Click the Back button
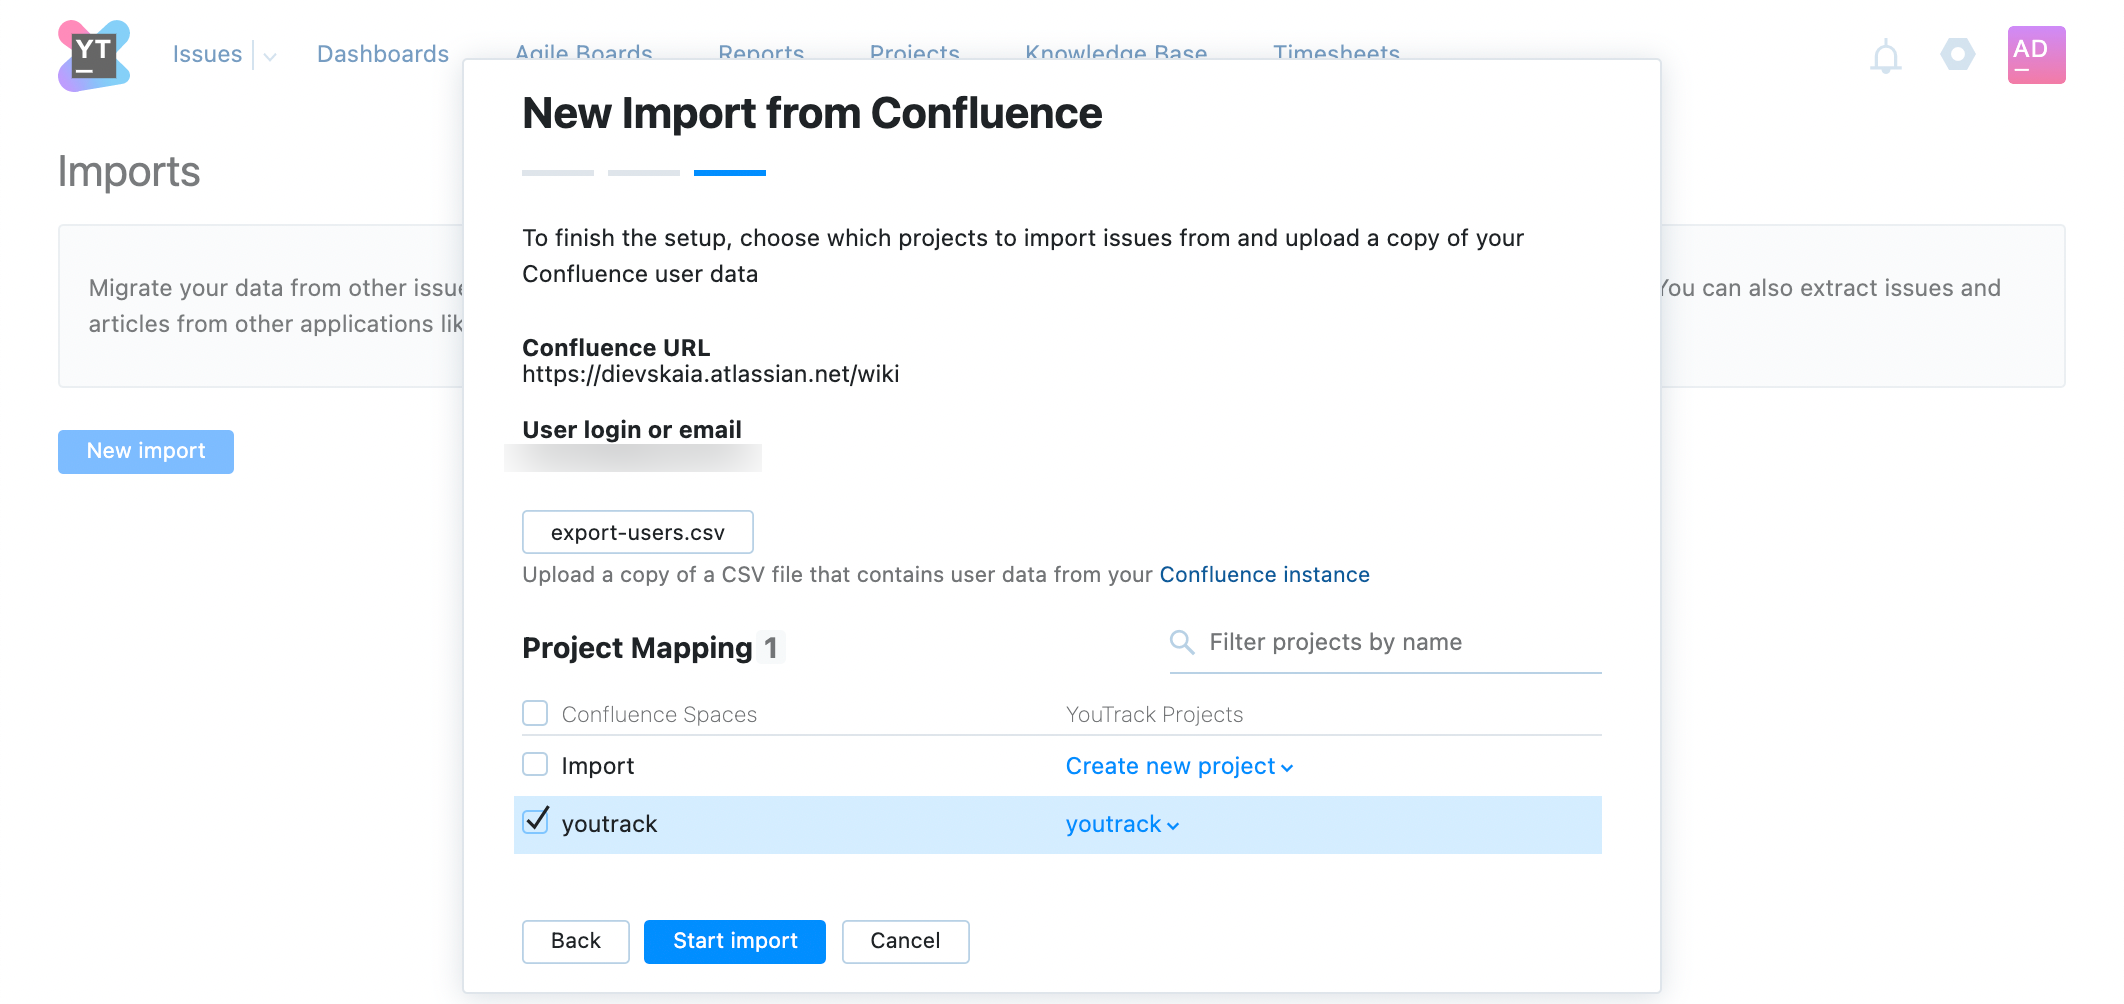 point(576,941)
